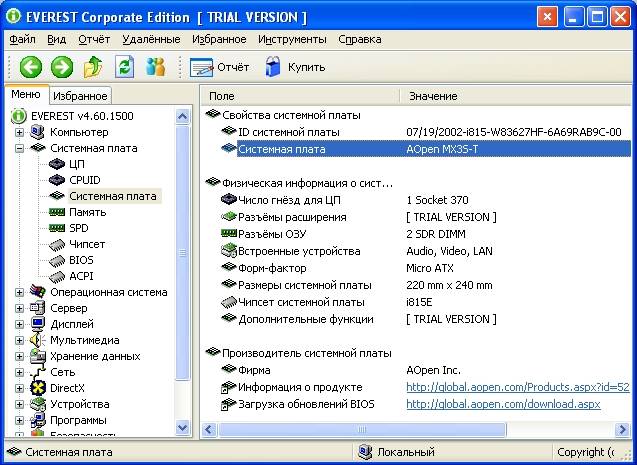637x465 pixels.
Task: Expand the Компьютер tree node
Action: 19,132
